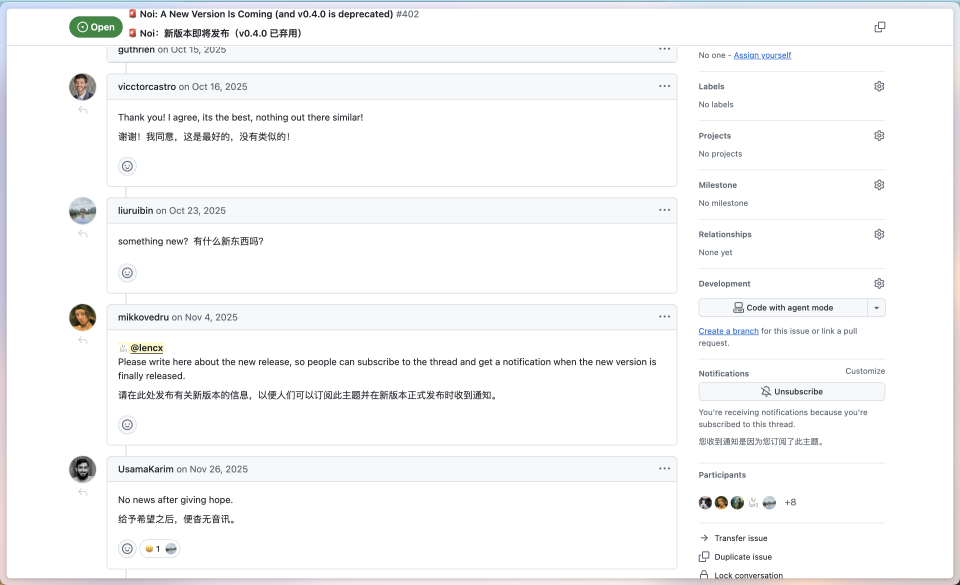Open the Labels gear settings
This screenshot has height=585, width=960.
click(879, 86)
